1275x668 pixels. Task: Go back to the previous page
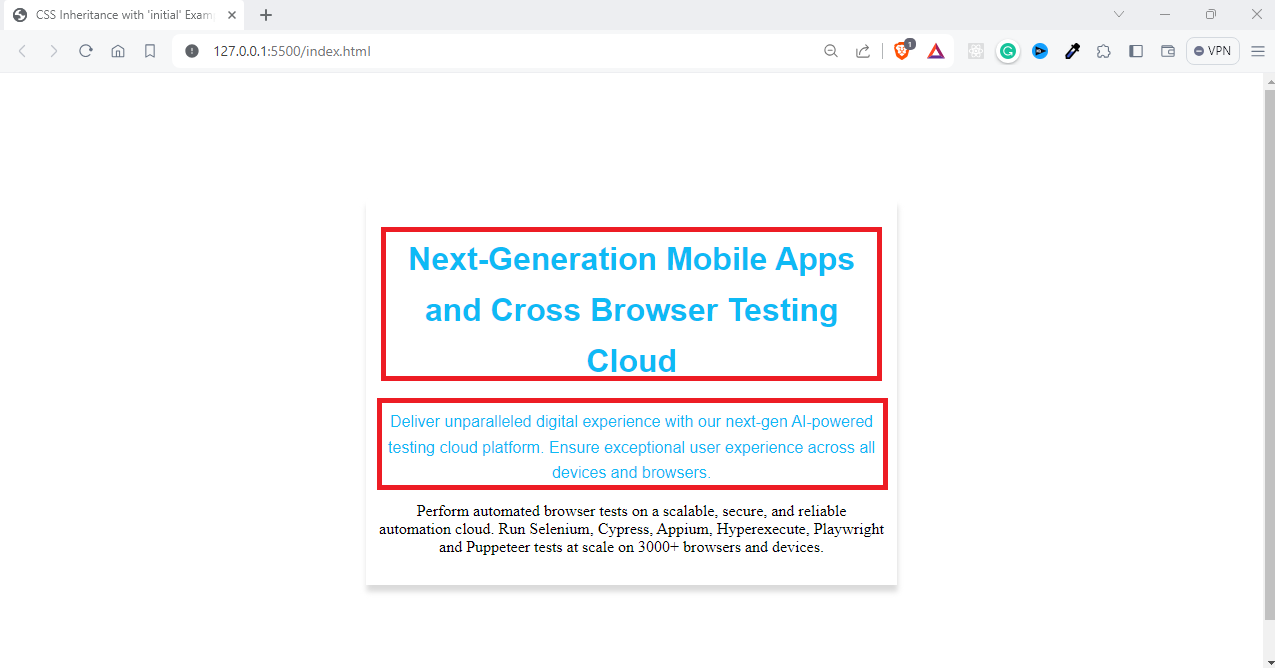[22, 51]
